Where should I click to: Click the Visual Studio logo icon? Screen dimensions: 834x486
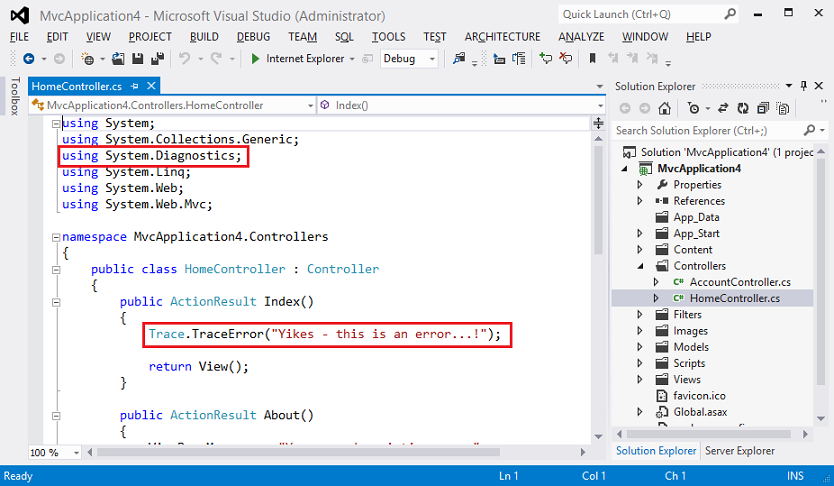pyautogui.click(x=20, y=15)
